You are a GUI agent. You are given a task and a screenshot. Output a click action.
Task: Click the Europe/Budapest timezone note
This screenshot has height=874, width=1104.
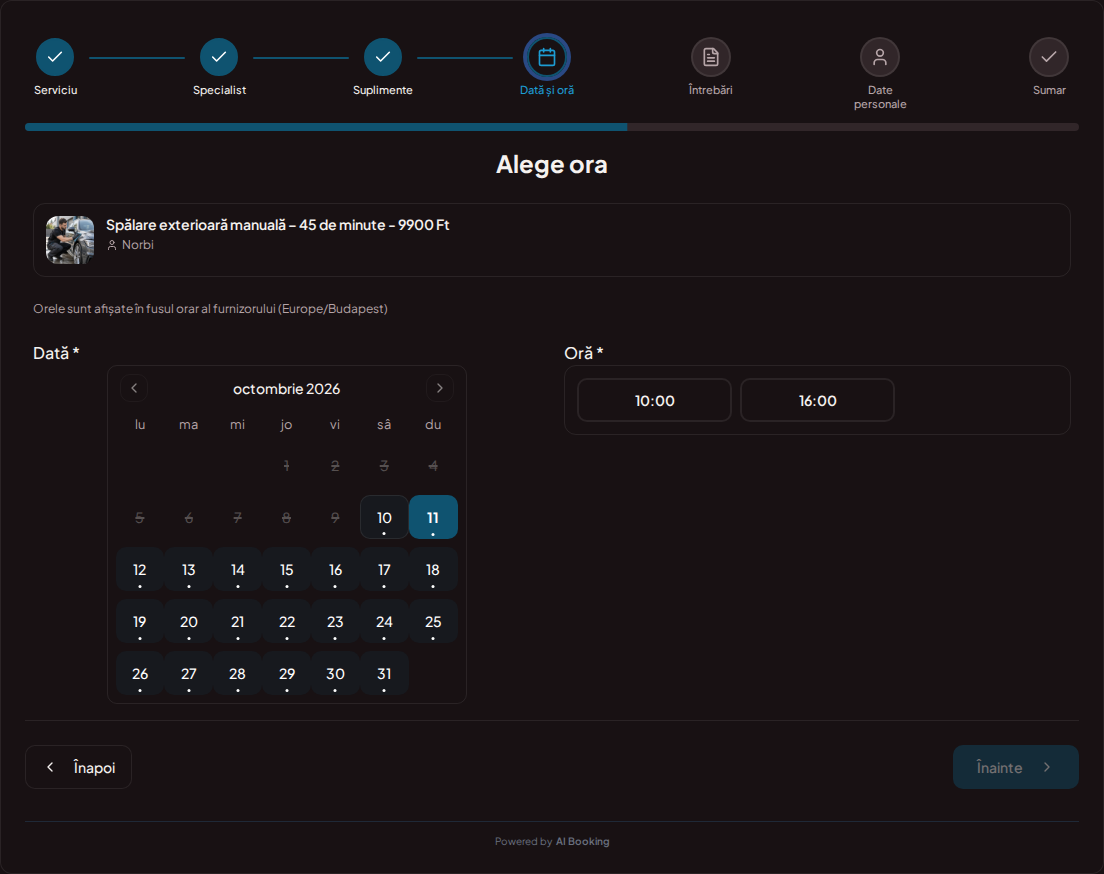[211, 308]
